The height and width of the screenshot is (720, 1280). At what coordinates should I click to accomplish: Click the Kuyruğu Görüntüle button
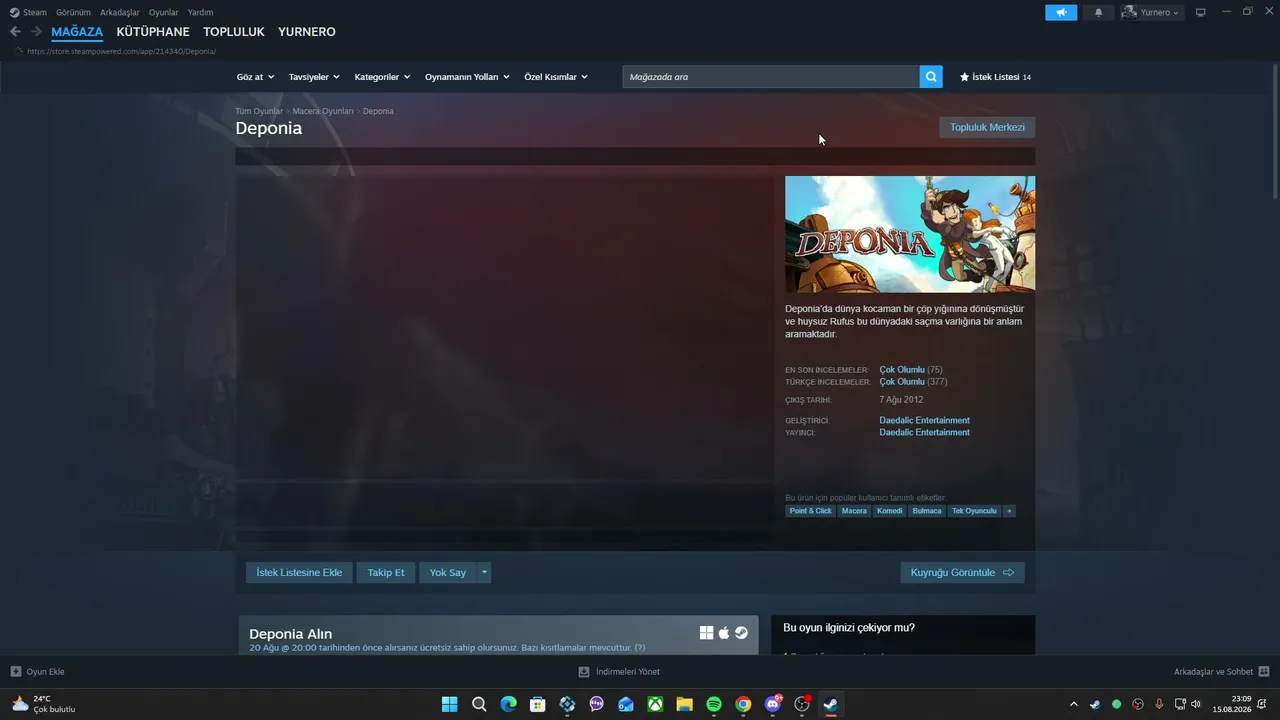[x=962, y=573]
